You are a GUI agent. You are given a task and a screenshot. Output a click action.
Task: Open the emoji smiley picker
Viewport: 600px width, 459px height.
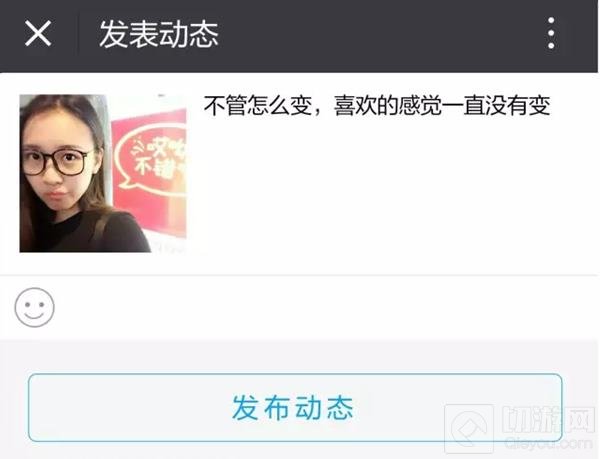(x=34, y=308)
